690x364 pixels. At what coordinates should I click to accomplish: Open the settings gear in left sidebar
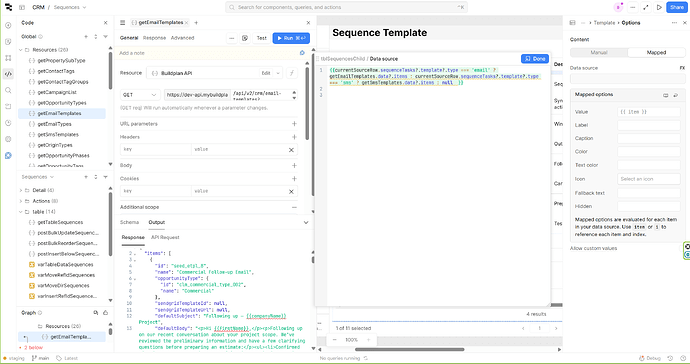[x=8, y=139]
